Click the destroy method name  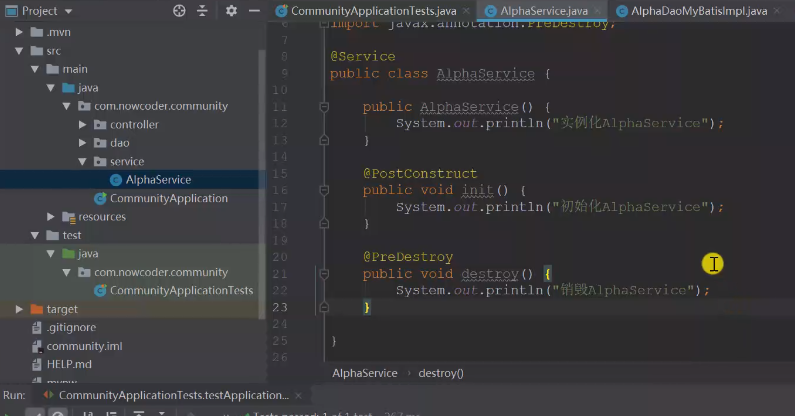point(490,274)
